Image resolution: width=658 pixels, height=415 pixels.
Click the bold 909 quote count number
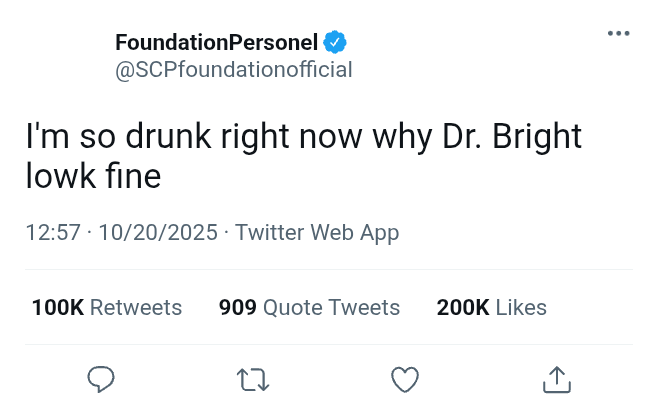[238, 307]
